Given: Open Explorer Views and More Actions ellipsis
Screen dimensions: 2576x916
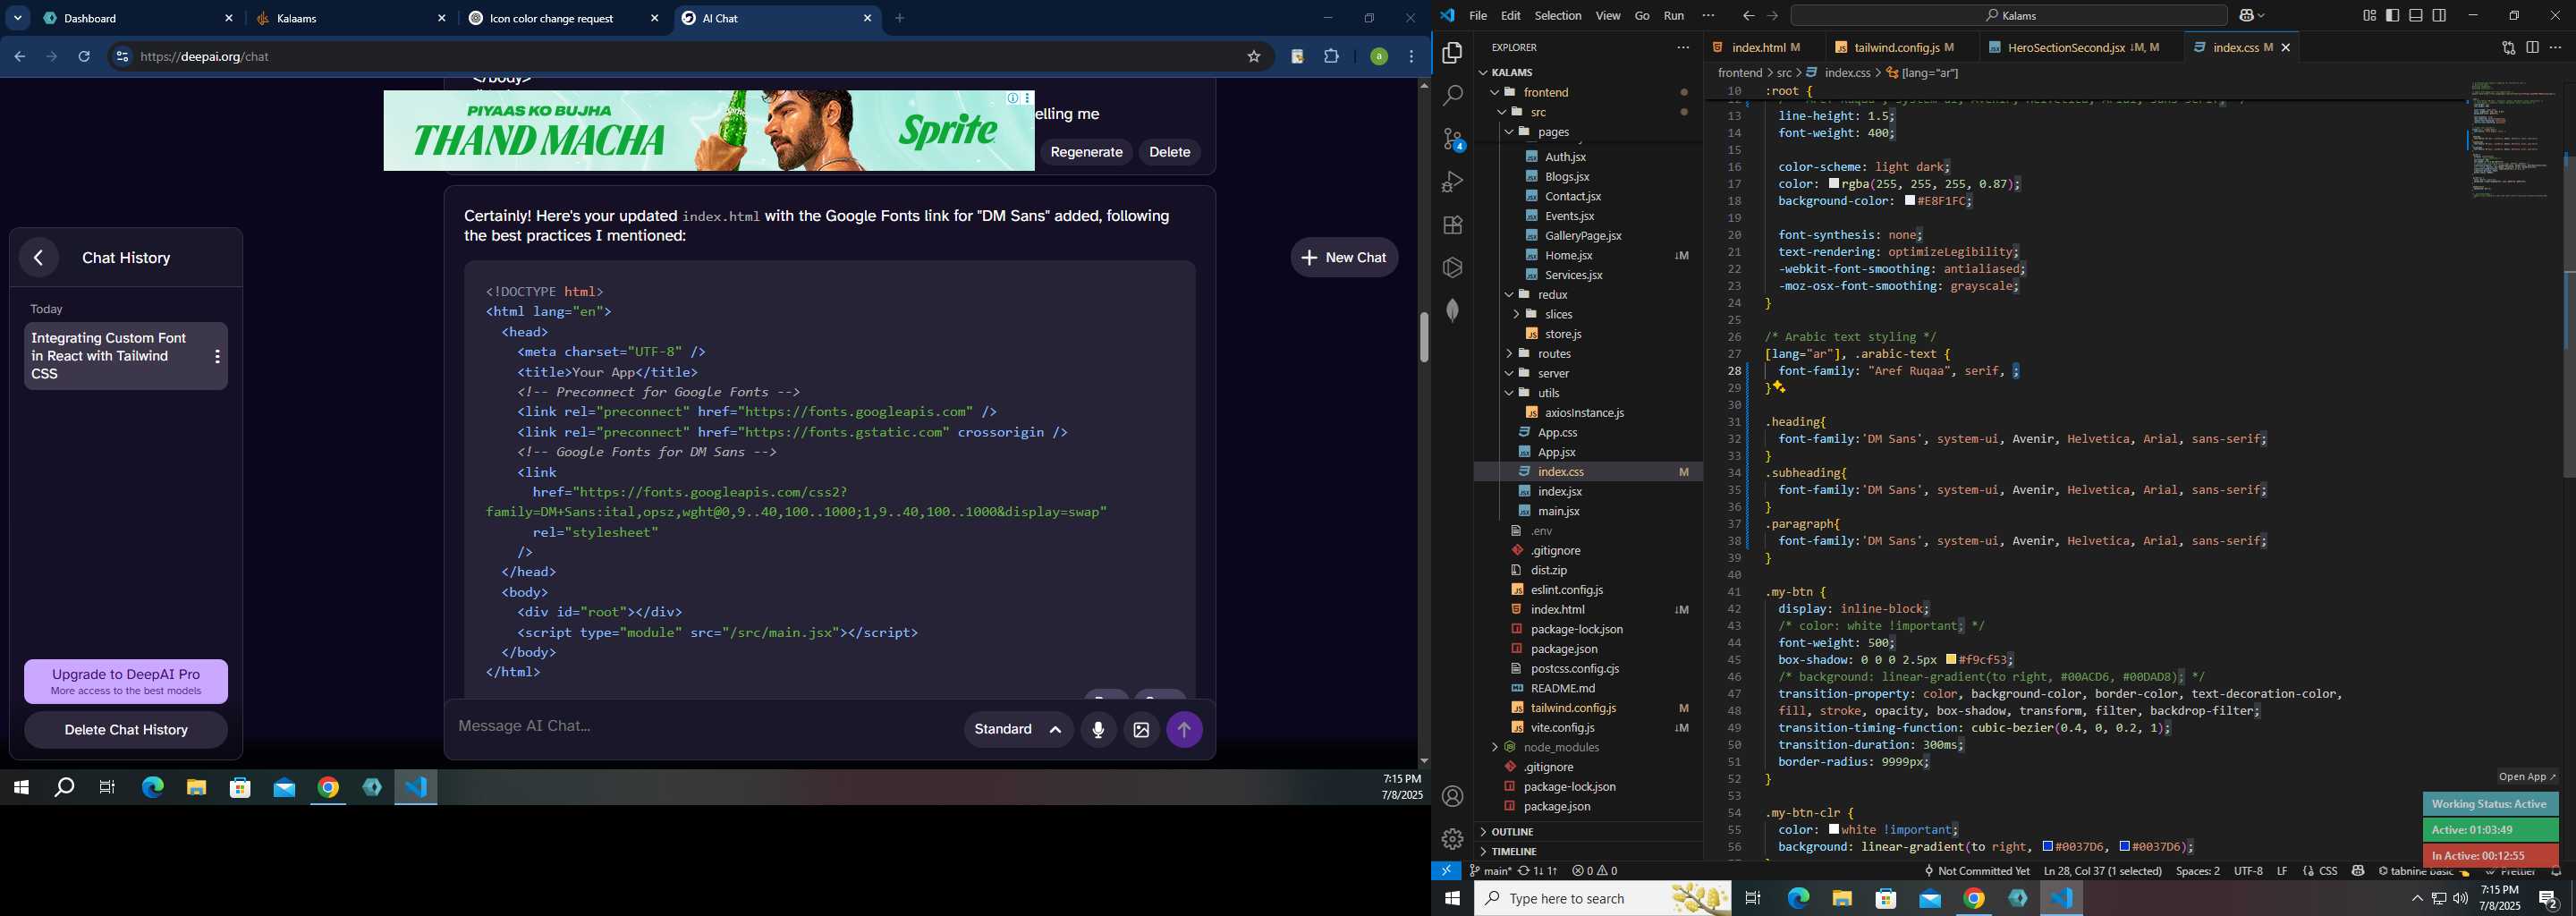Looking at the screenshot, I should click(x=1683, y=48).
